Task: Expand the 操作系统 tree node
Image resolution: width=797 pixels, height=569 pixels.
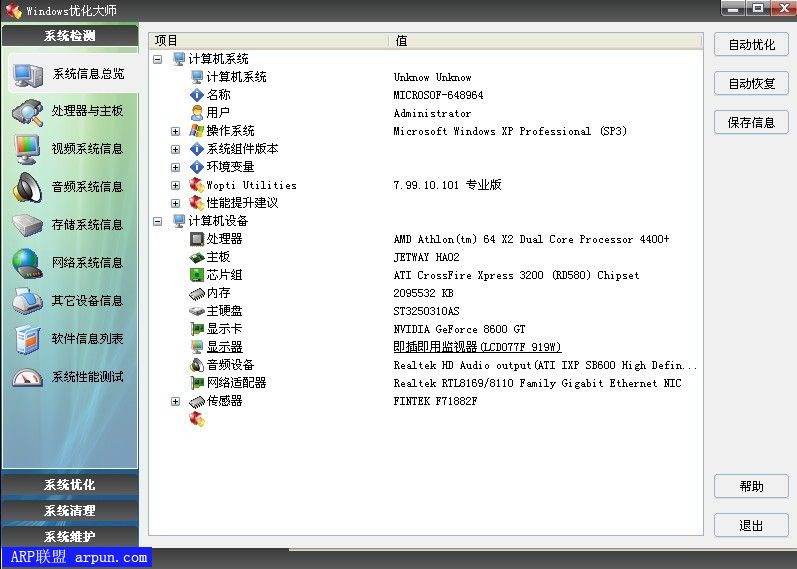Action: [x=176, y=131]
